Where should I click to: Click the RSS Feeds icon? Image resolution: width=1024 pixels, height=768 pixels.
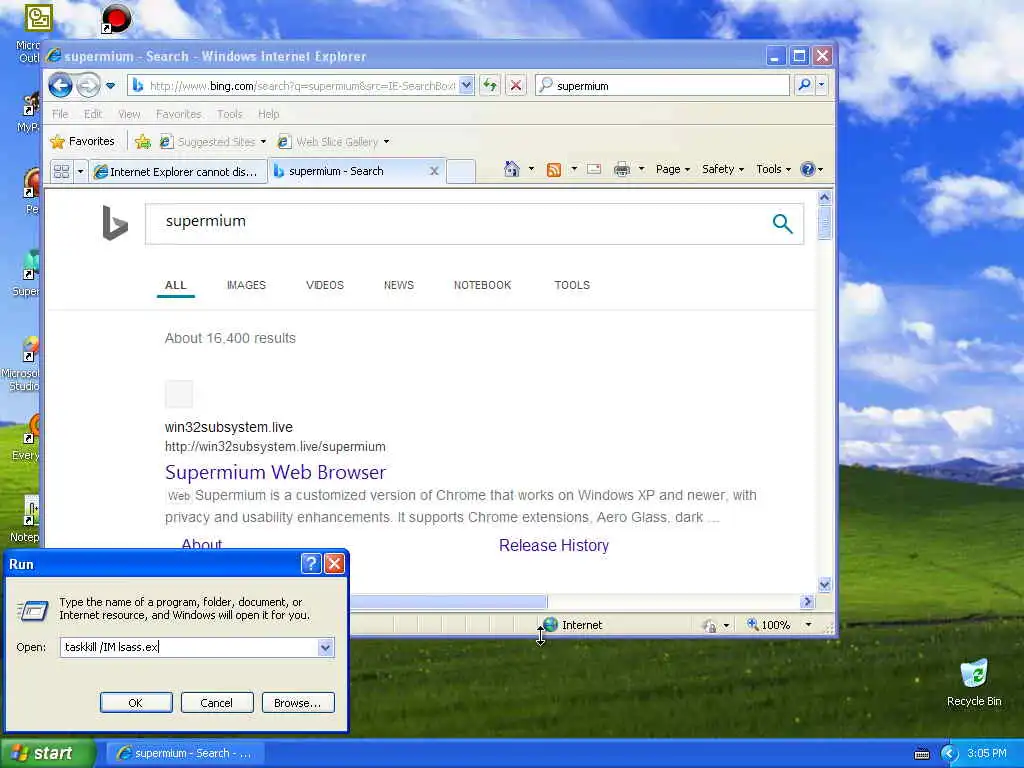coord(554,170)
